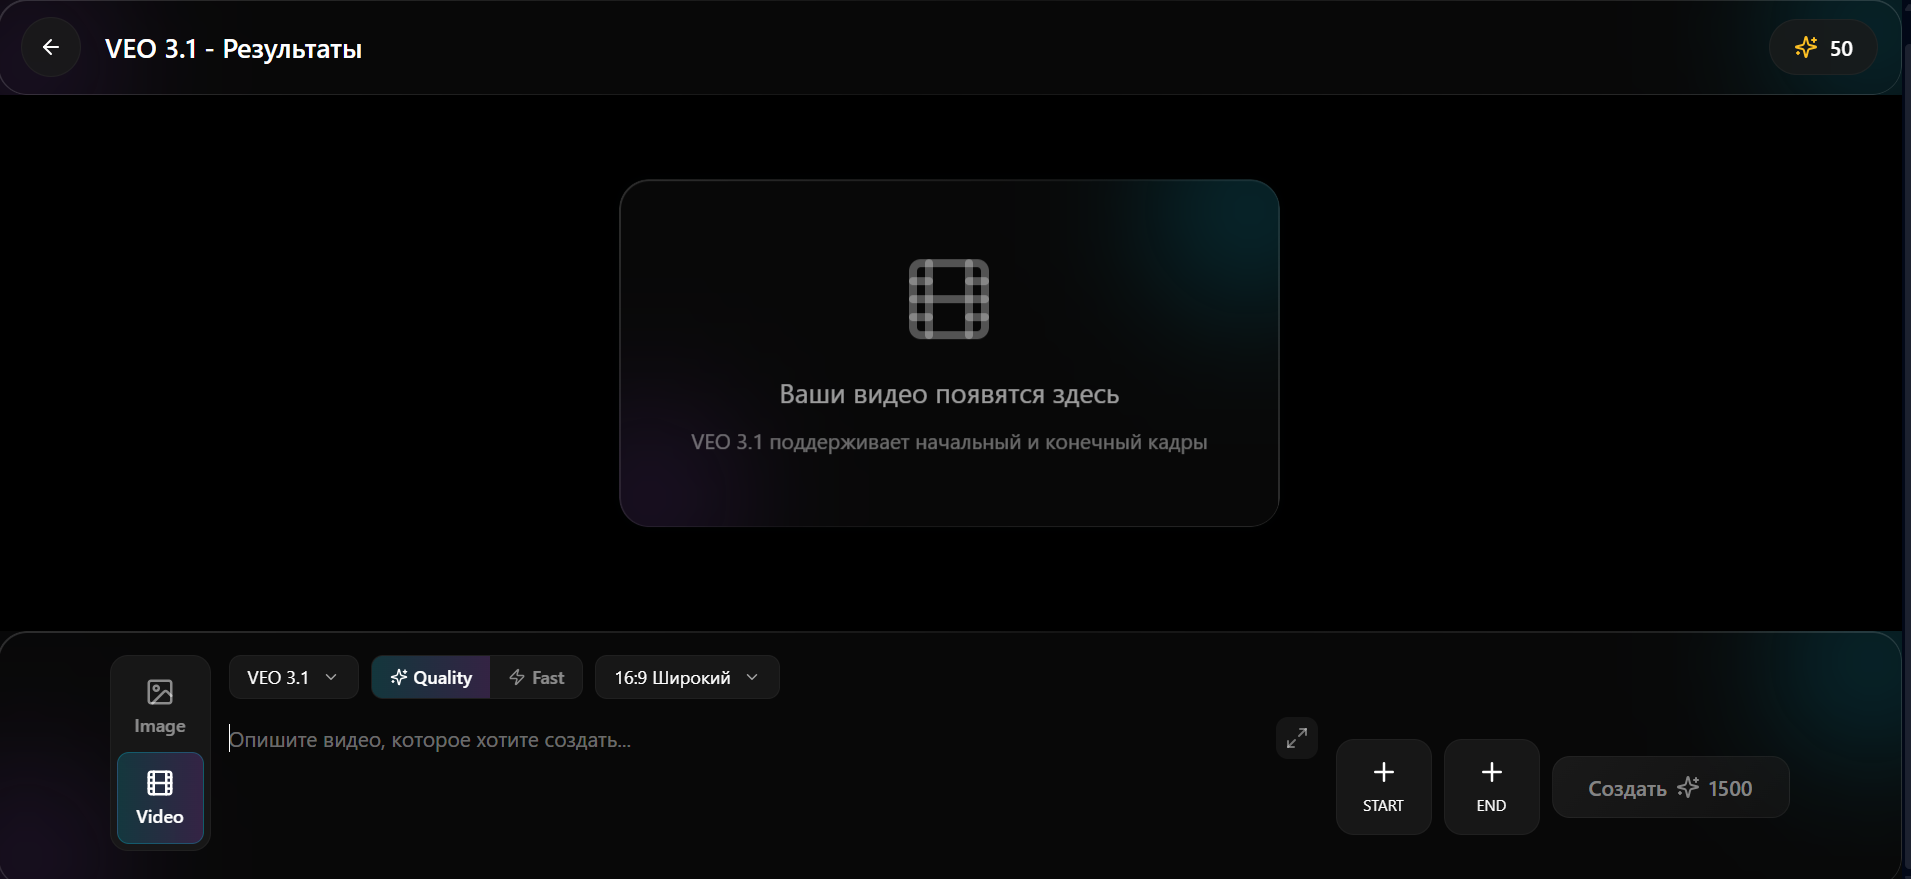The height and width of the screenshot is (879, 1911).
Task: Click the picture icon above the Image label
Action: pyautogui.click(x=160, y=692)
